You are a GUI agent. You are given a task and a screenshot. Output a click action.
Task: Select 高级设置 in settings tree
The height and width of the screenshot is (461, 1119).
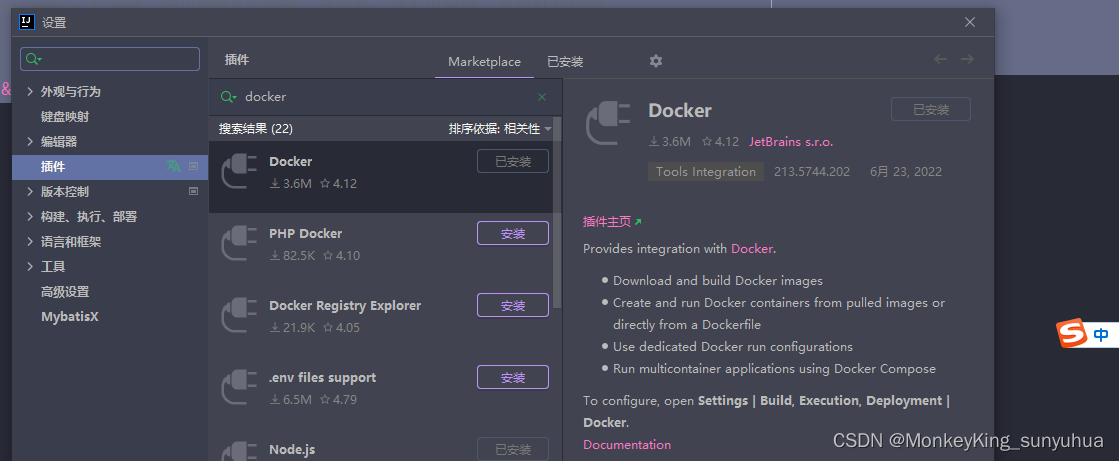tap(65, 291)
